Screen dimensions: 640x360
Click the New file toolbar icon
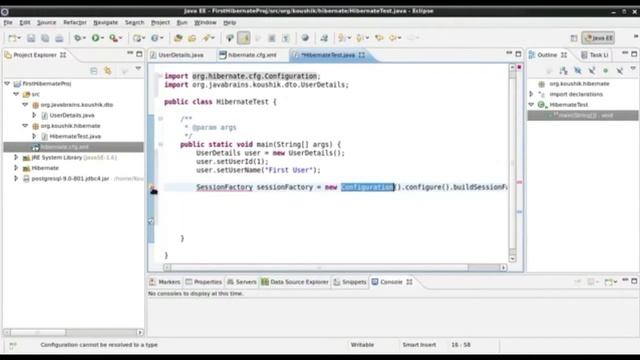click(x=12, y=38)
